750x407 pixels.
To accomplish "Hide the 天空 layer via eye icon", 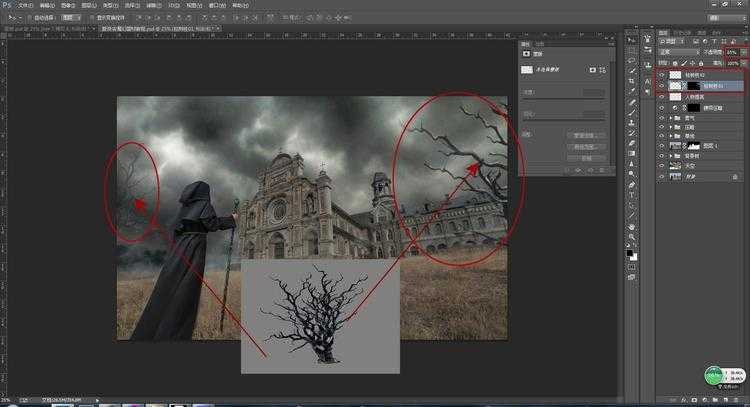I will coord(661,166).
